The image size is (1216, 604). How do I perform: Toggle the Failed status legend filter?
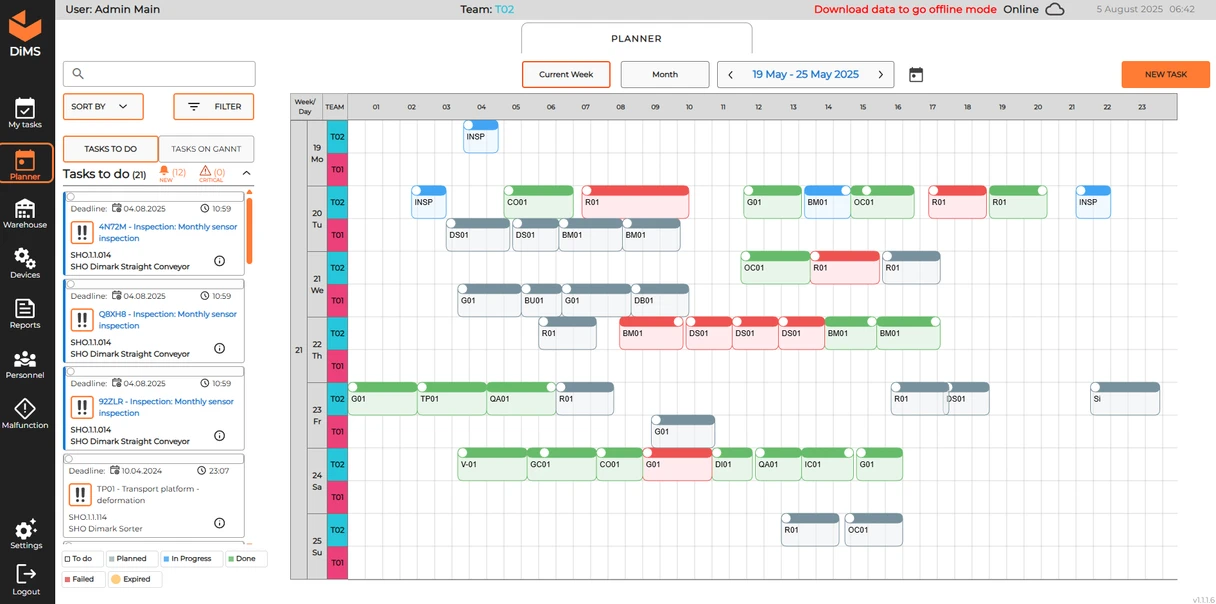[79, 579]
